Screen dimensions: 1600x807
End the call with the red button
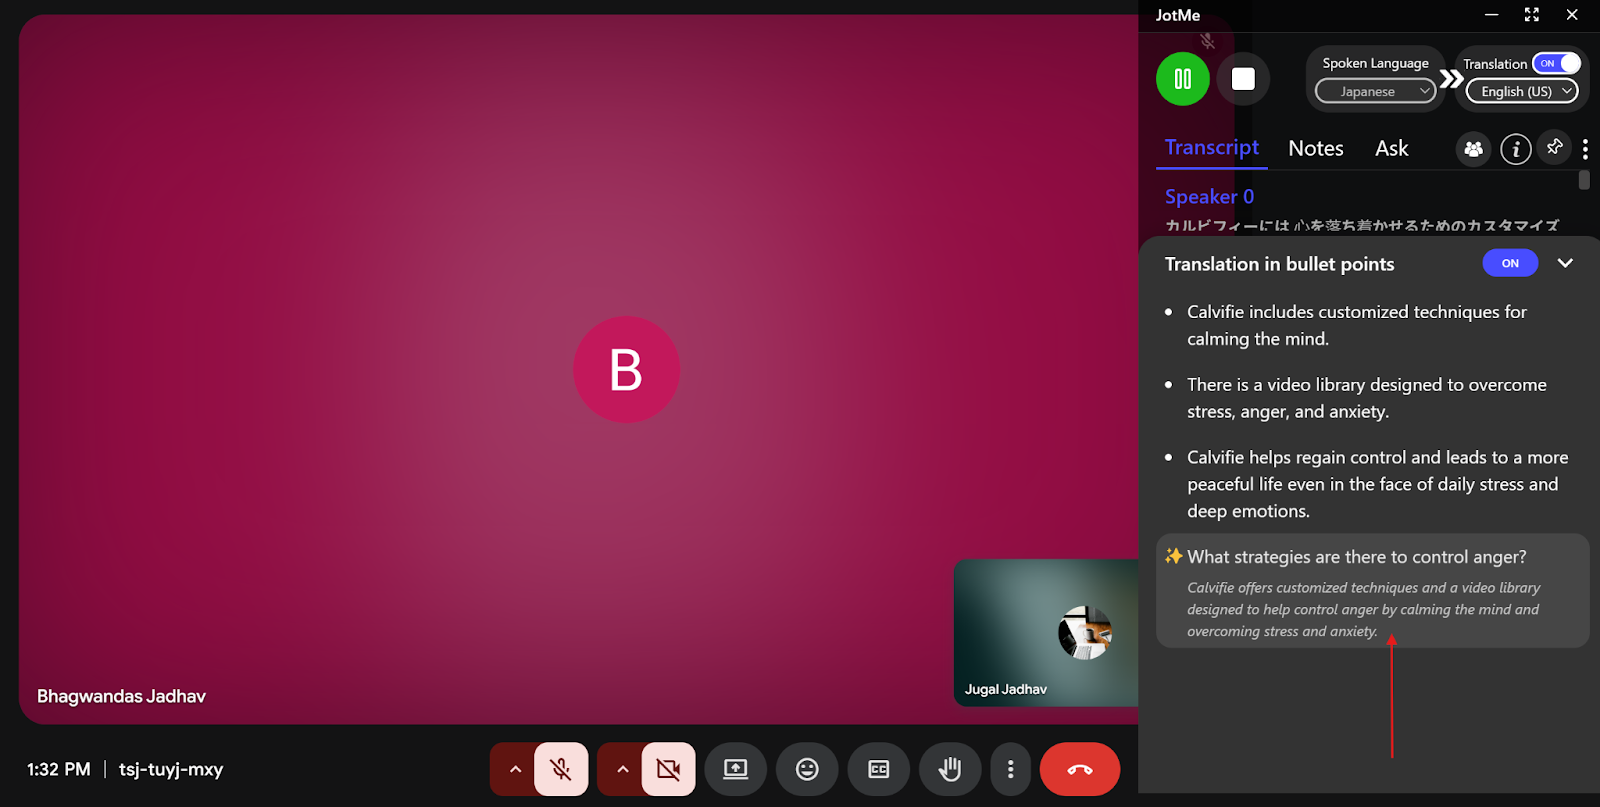coord(1080,769)
